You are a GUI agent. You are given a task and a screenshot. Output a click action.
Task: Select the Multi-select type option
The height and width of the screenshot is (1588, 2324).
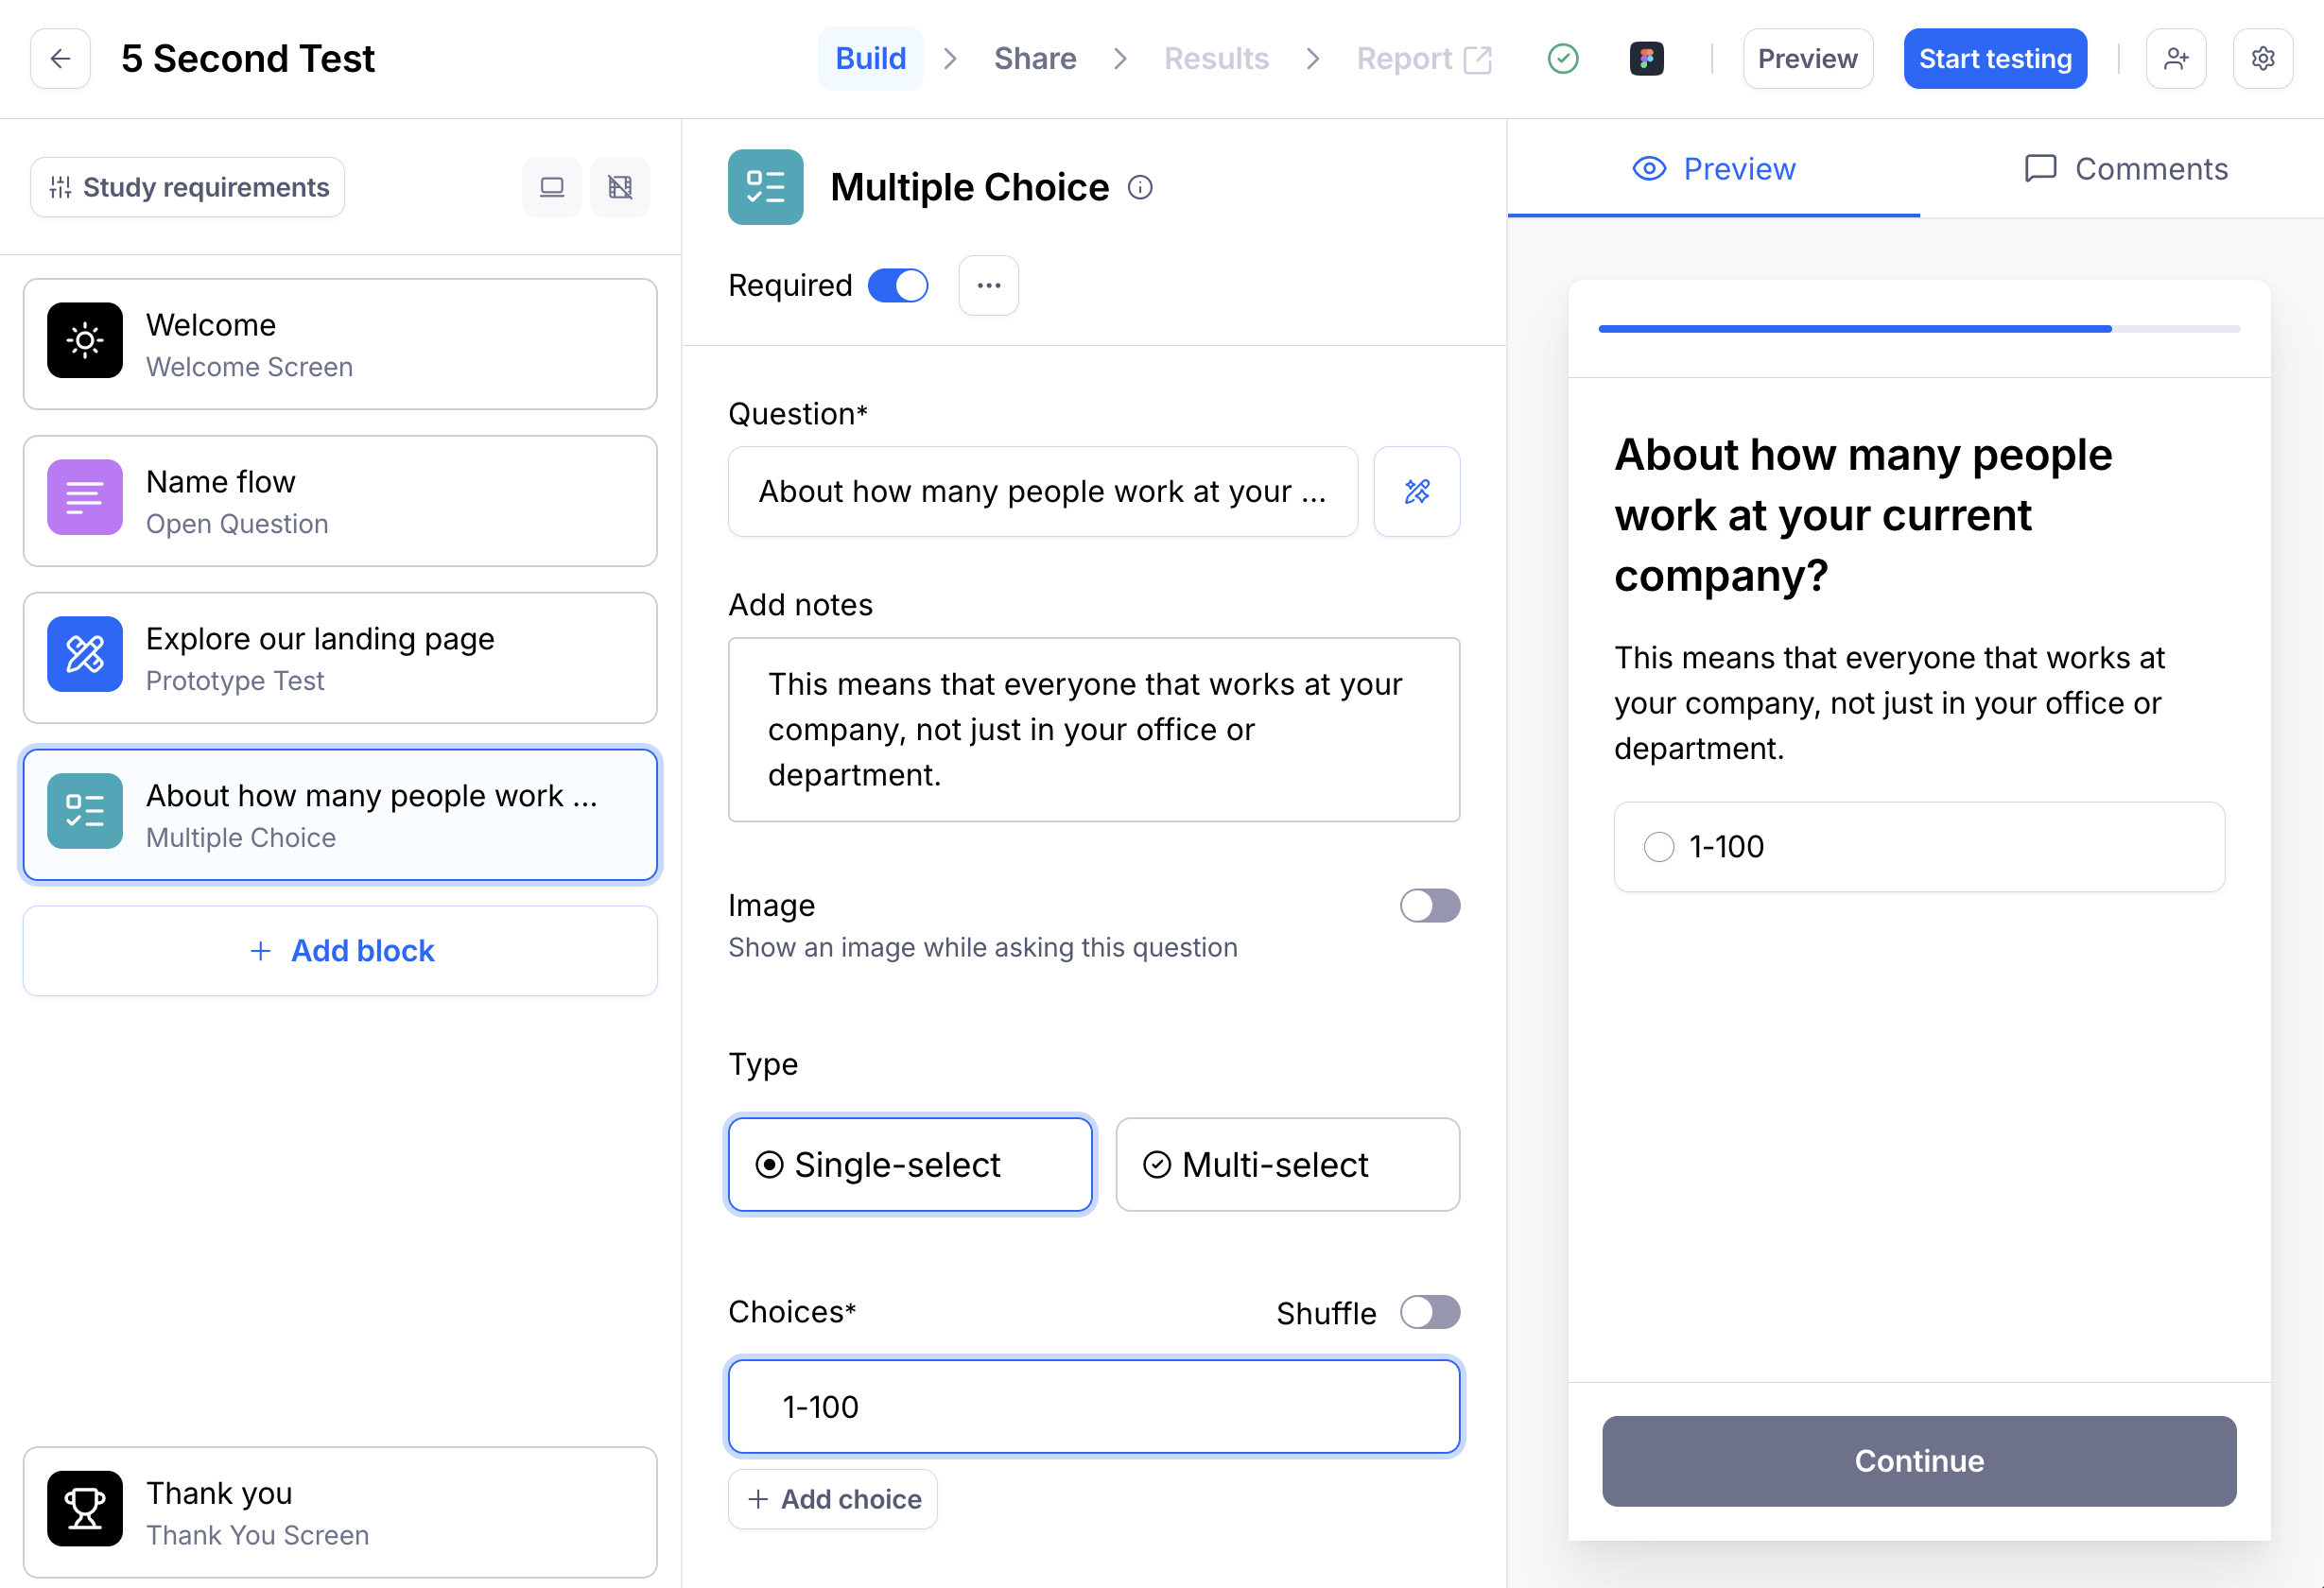coord(1287,1164)
